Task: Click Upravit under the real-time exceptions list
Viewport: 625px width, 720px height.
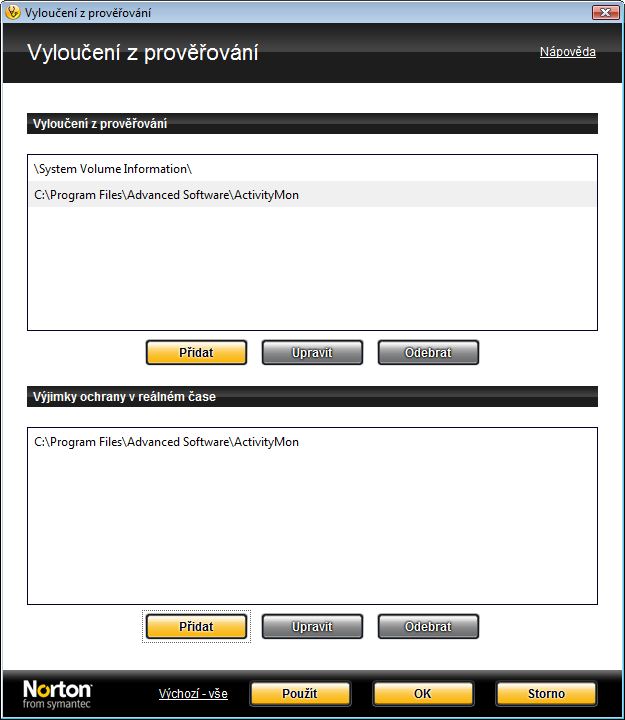Action: click(312, 627)
